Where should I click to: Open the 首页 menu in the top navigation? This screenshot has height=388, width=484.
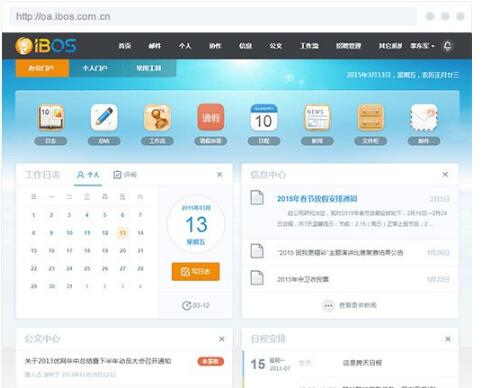[x=125, y=46]
